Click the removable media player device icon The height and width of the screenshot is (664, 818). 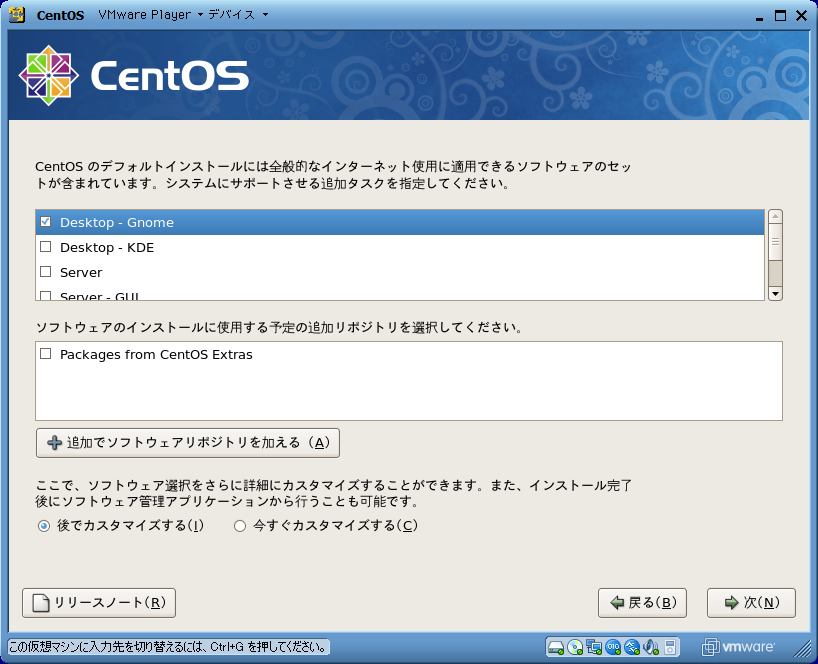[670, 647]
